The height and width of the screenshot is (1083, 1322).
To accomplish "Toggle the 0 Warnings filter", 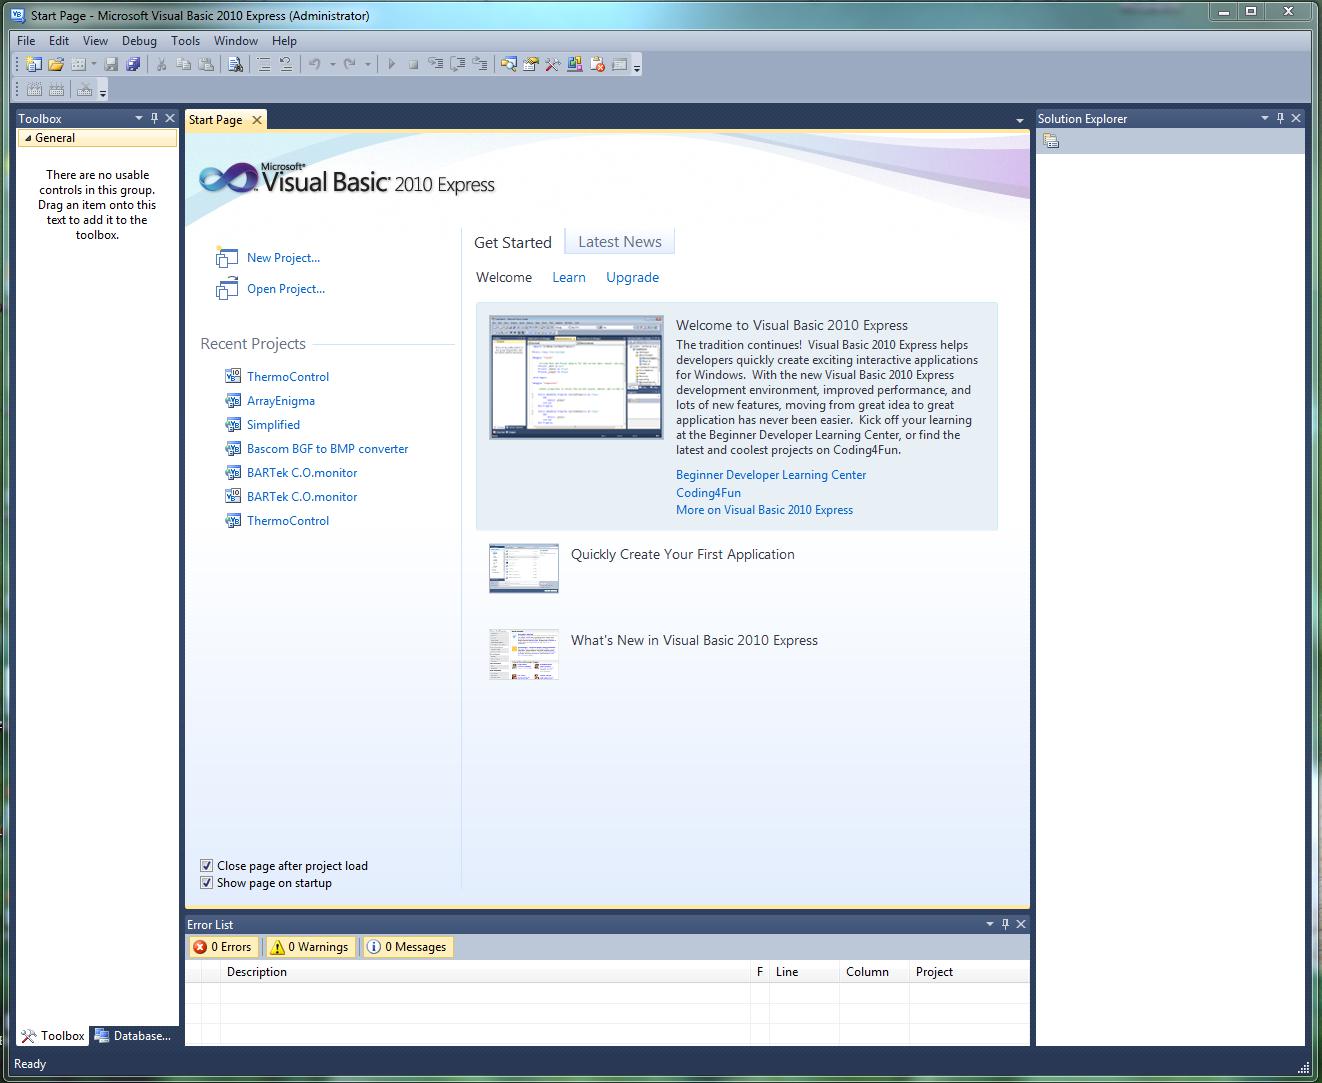I will coord(309,947).
